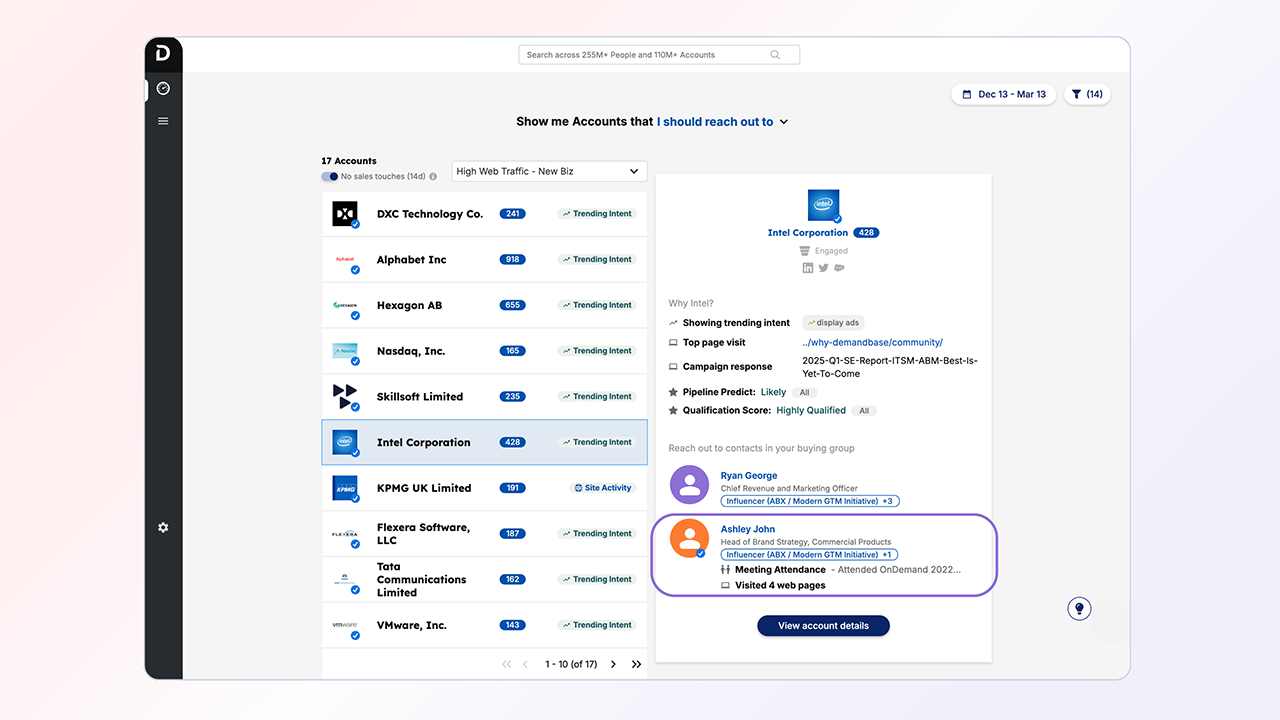
Task: Click the DXC Technology logo
Action: click(345, 213)
